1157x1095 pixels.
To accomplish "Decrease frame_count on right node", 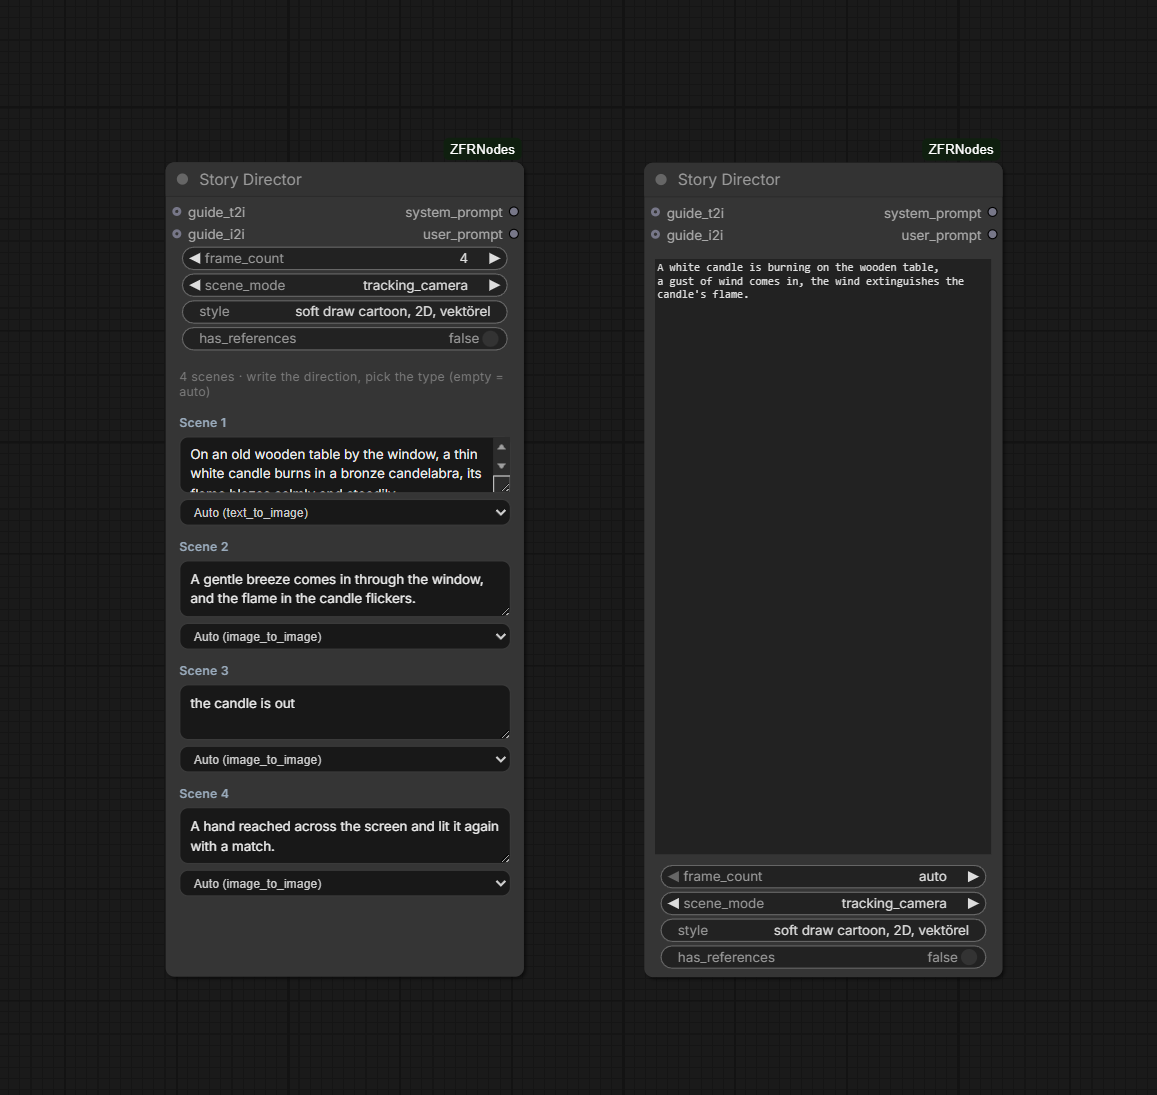I will point(673,877).
